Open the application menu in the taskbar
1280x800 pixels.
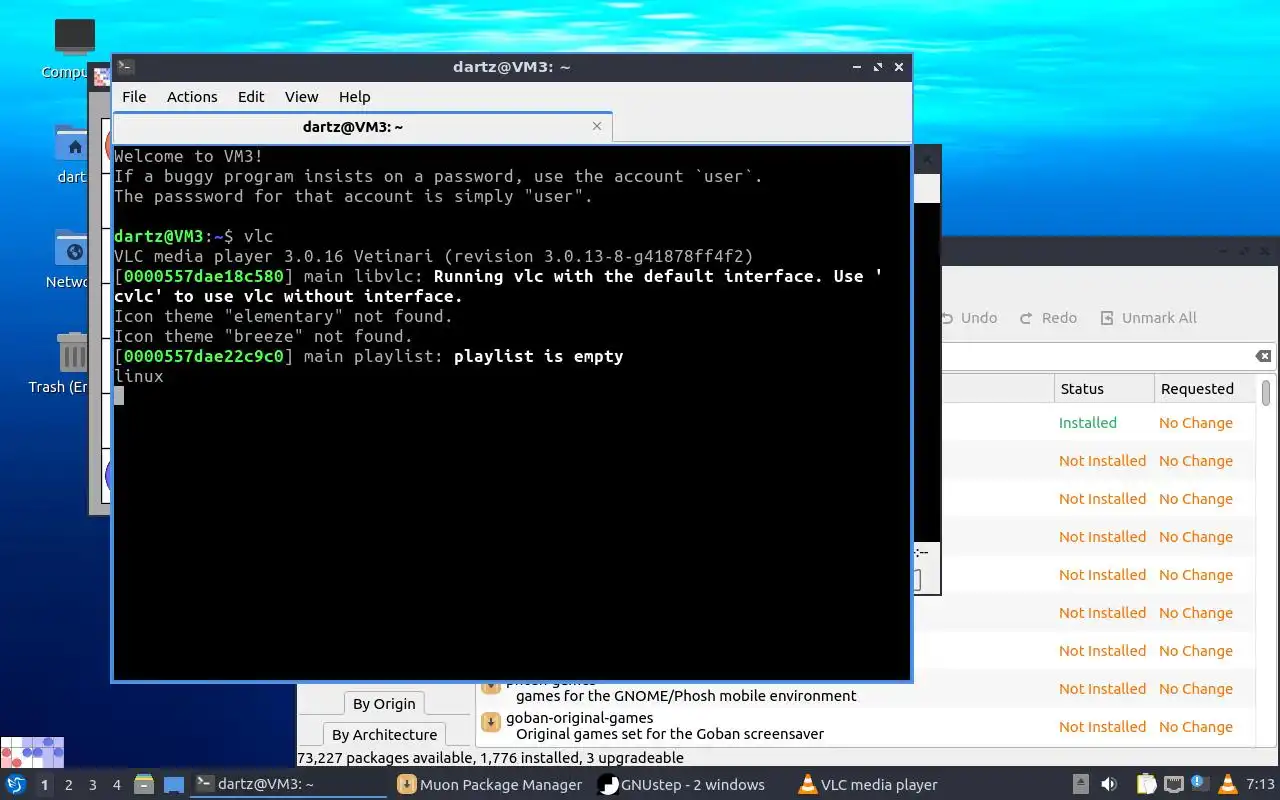tap(15, 784)
